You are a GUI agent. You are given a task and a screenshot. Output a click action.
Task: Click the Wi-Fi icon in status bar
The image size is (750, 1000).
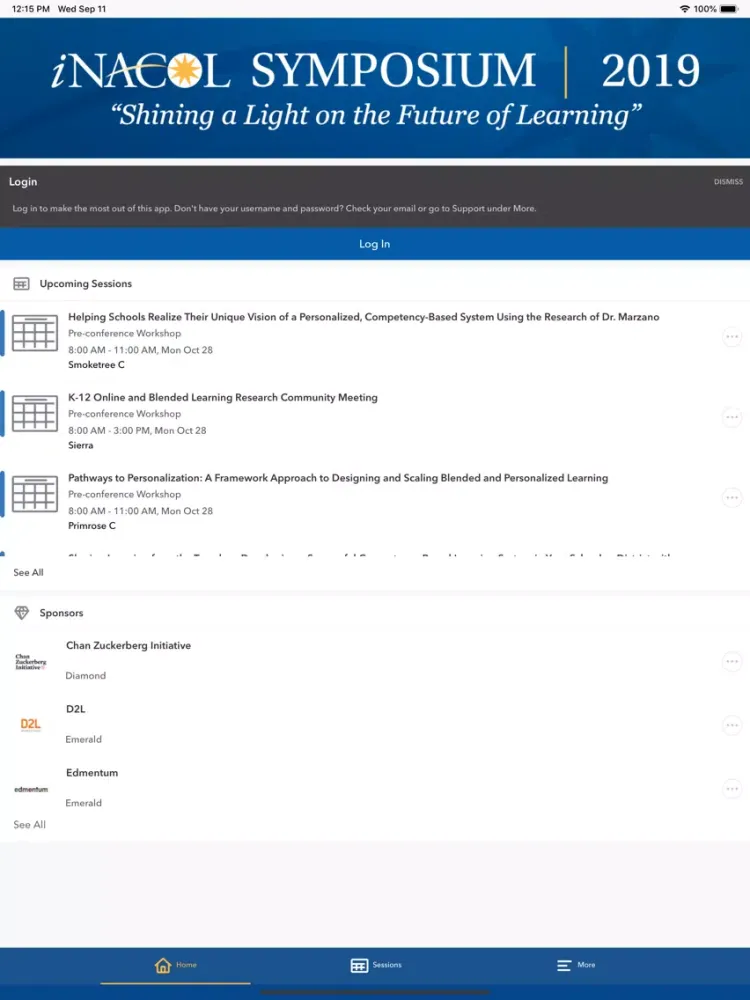(685, 9)
